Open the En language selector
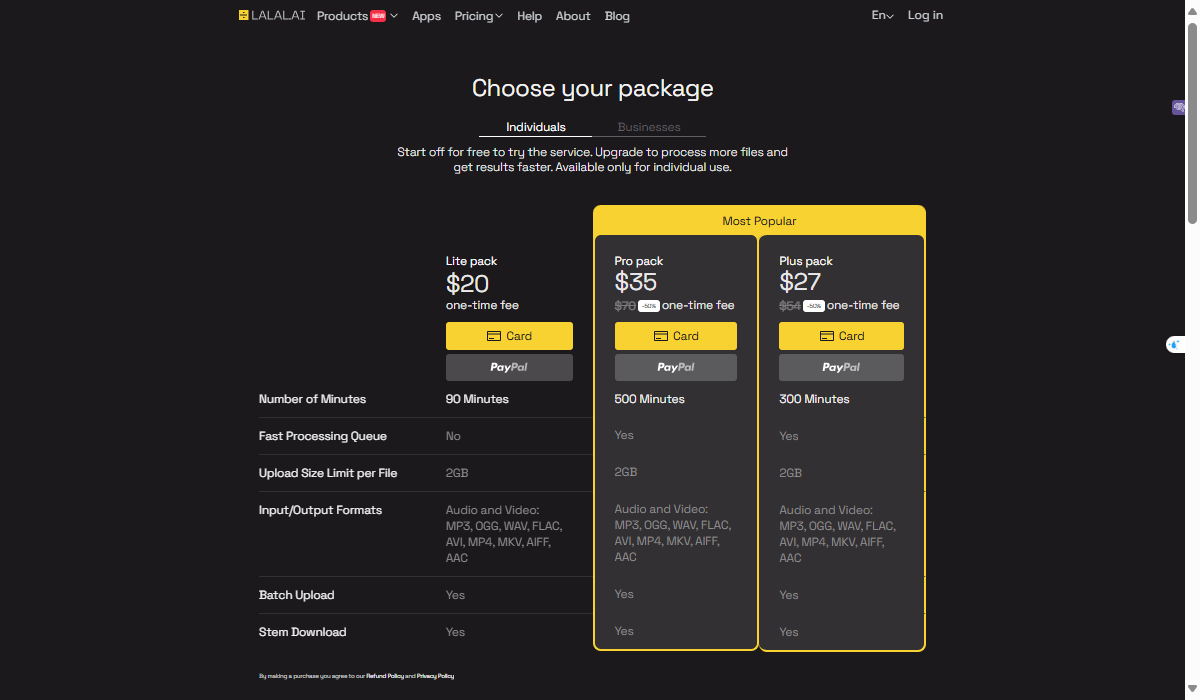 point(882,15)
